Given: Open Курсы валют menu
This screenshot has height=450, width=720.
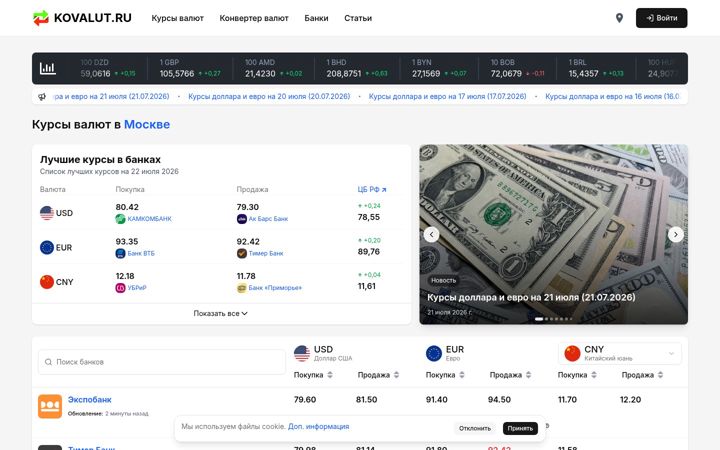Looking at the screenshot, I should (x=178, y=18).
